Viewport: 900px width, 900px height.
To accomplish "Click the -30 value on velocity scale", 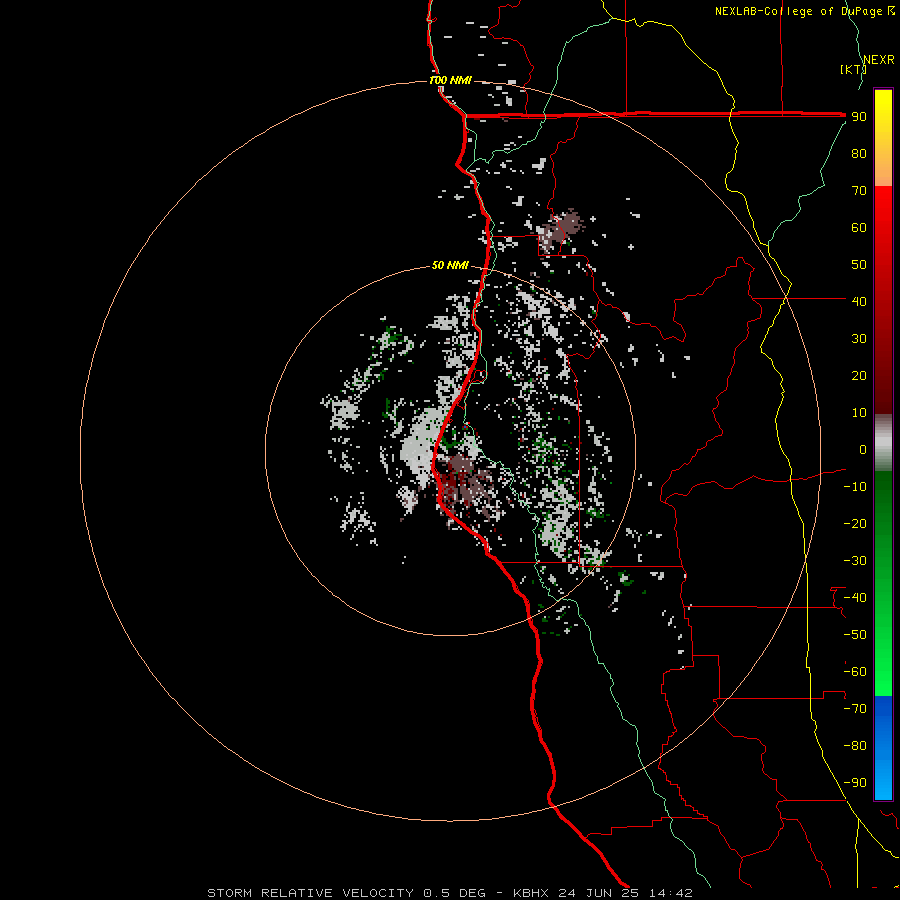I will point(855,561).
